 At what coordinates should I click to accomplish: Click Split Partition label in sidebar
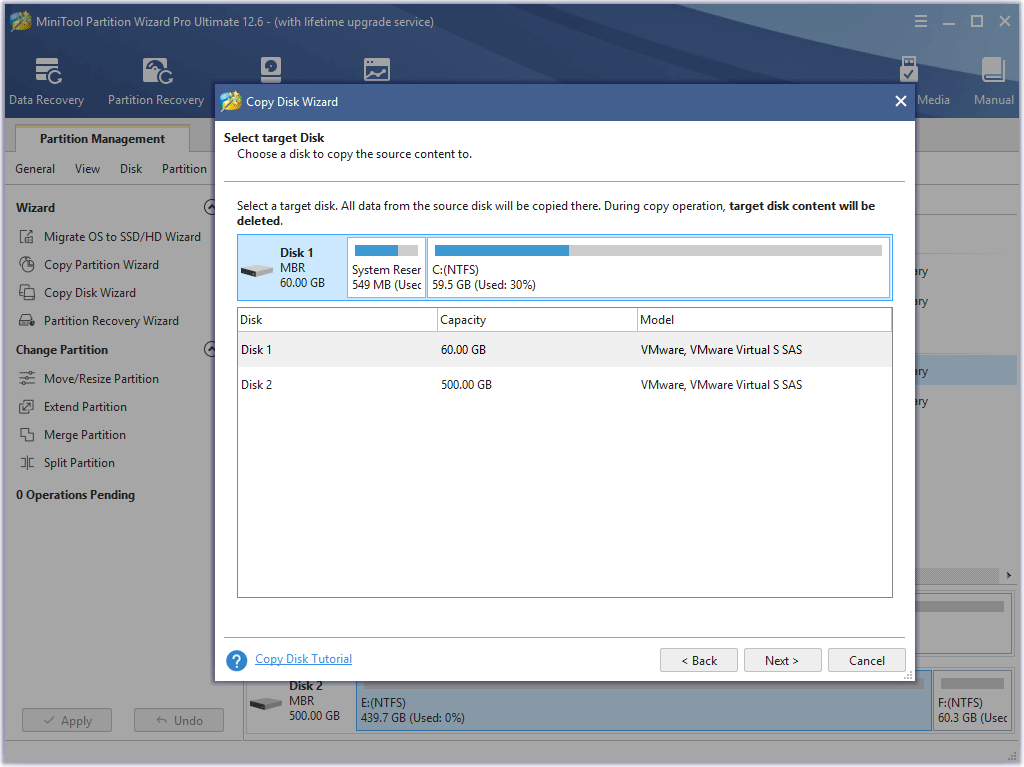[79, 463]
